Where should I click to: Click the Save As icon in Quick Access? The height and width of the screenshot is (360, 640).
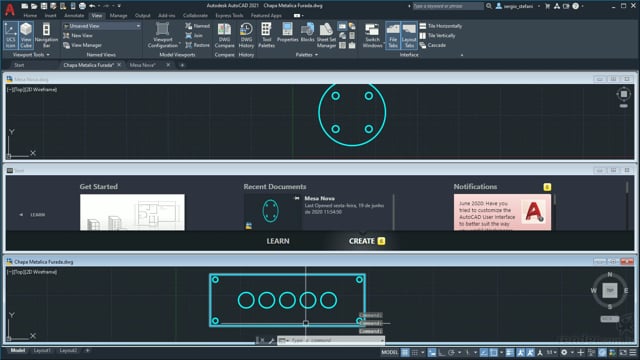[x=53, y=6]
